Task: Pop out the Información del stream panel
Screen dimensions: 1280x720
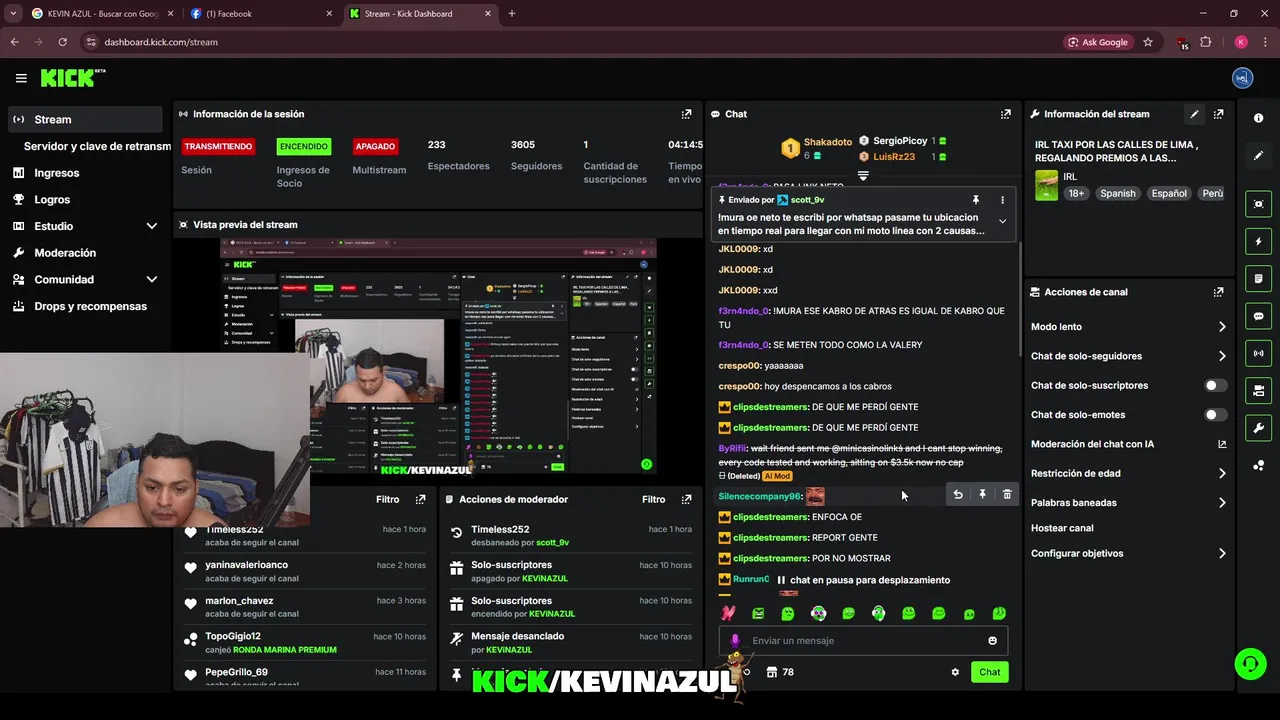Action: [1218, 114]
